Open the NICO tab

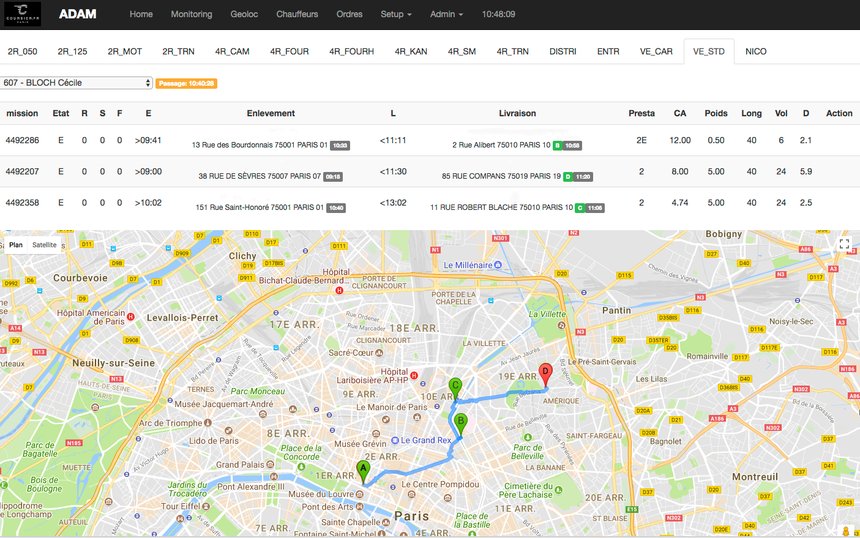(x=756, y=52)
